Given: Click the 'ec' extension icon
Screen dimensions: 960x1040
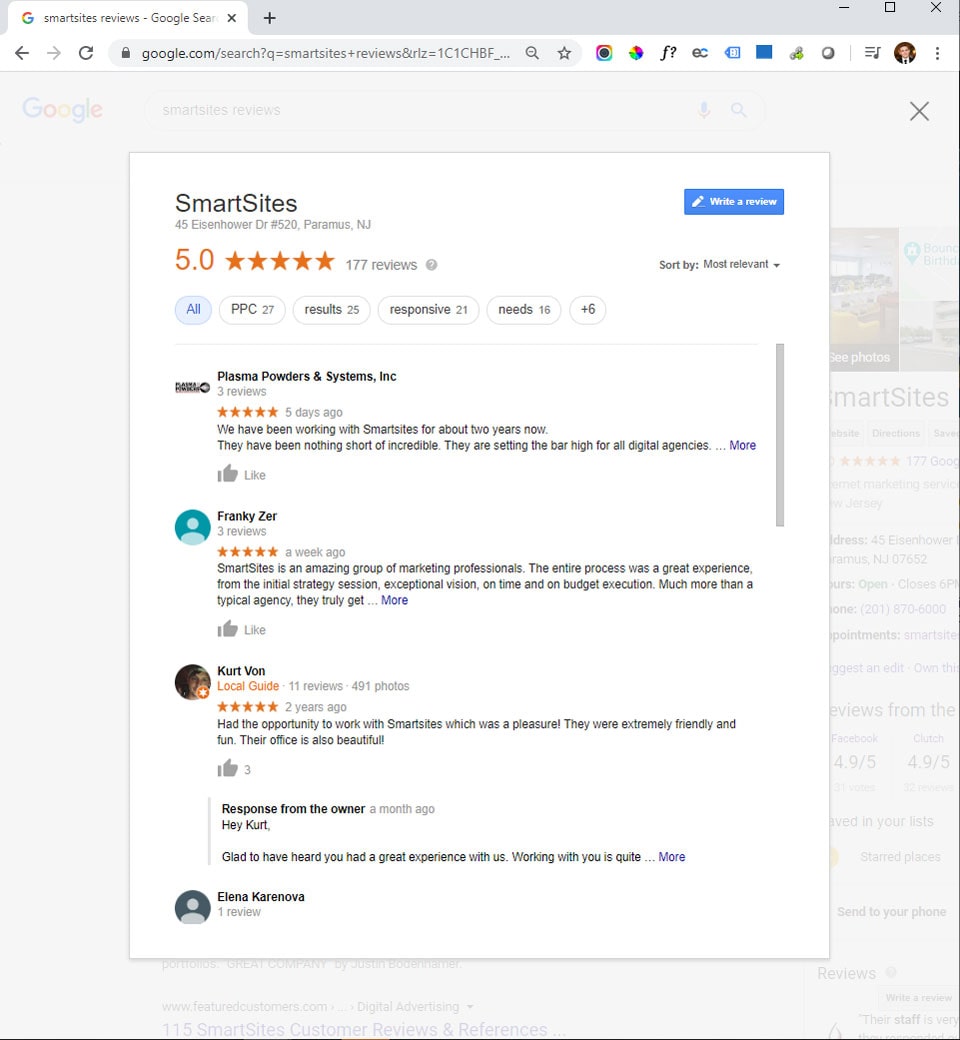Looking at the screenshot, I should (700, 53).
